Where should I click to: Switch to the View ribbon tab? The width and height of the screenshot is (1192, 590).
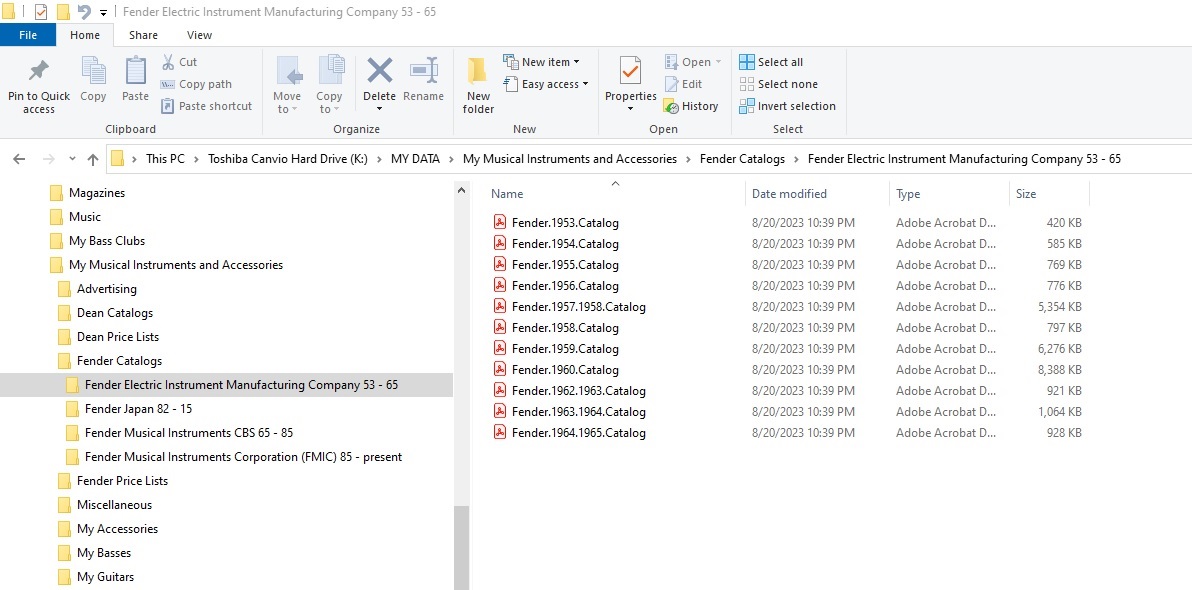(x=199, y=35)
